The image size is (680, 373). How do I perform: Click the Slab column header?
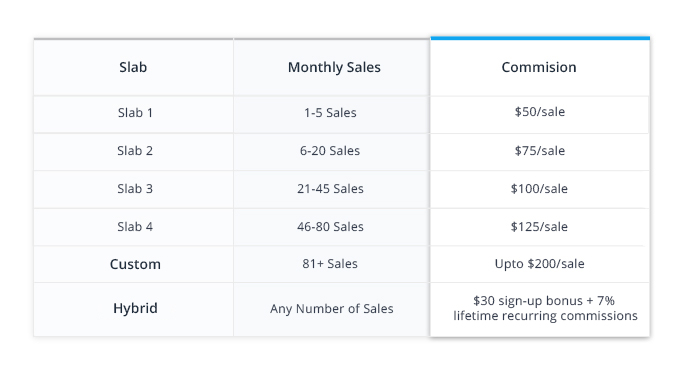(133, 67)
